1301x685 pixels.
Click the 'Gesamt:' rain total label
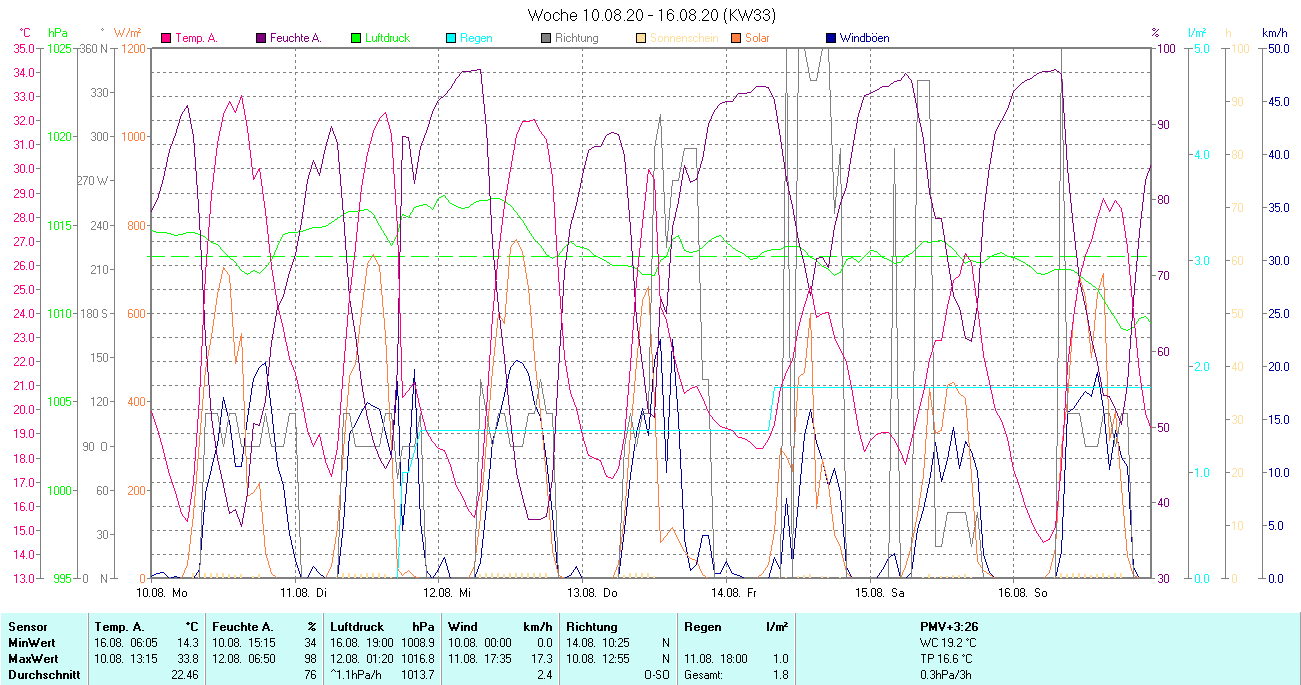pyautogui.click(x=704, y=675)
